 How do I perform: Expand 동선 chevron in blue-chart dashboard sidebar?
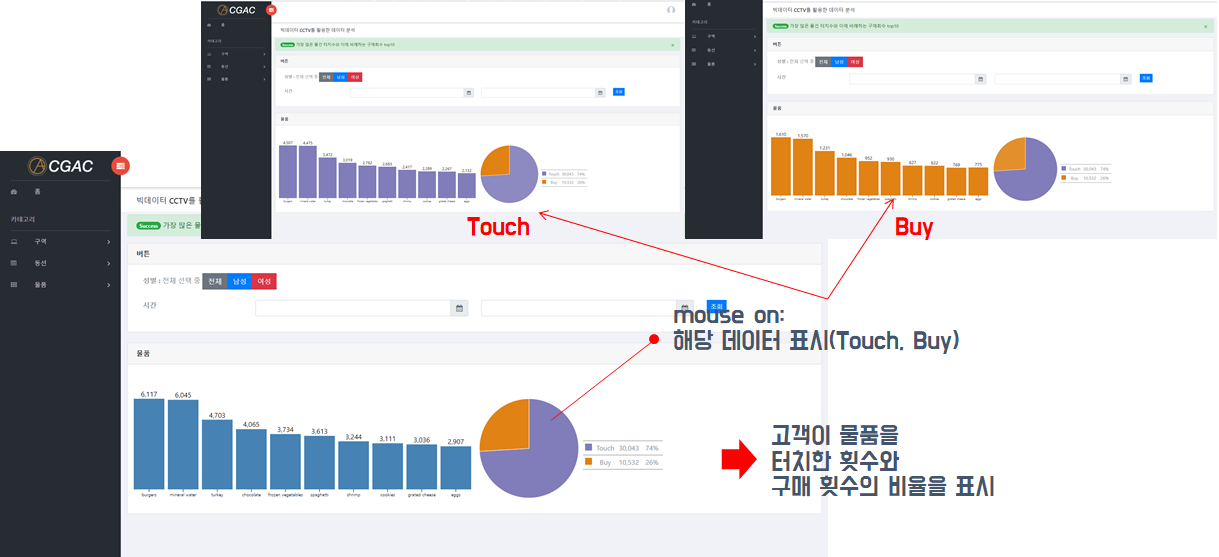[109, 264]
